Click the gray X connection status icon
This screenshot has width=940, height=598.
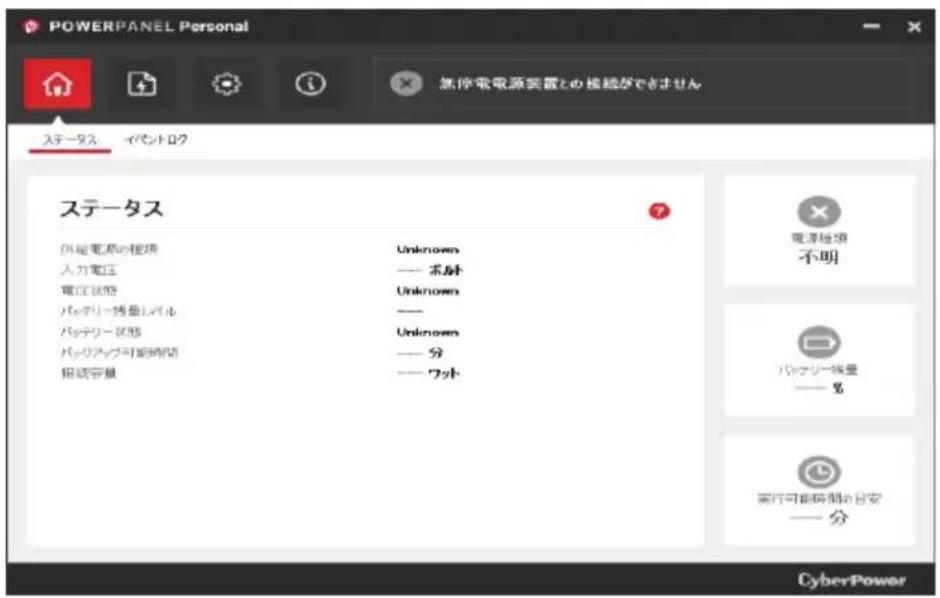pos(406,84)
